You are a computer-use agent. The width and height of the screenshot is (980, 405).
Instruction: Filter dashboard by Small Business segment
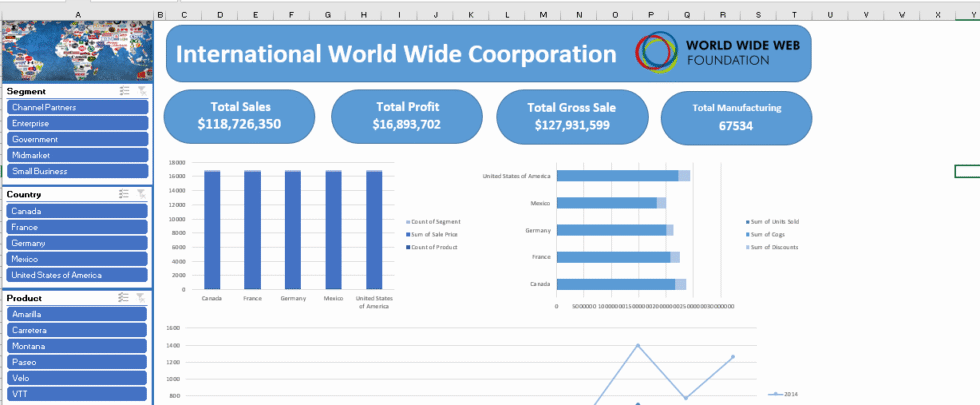pyautogui.click(x=77, y=171)
